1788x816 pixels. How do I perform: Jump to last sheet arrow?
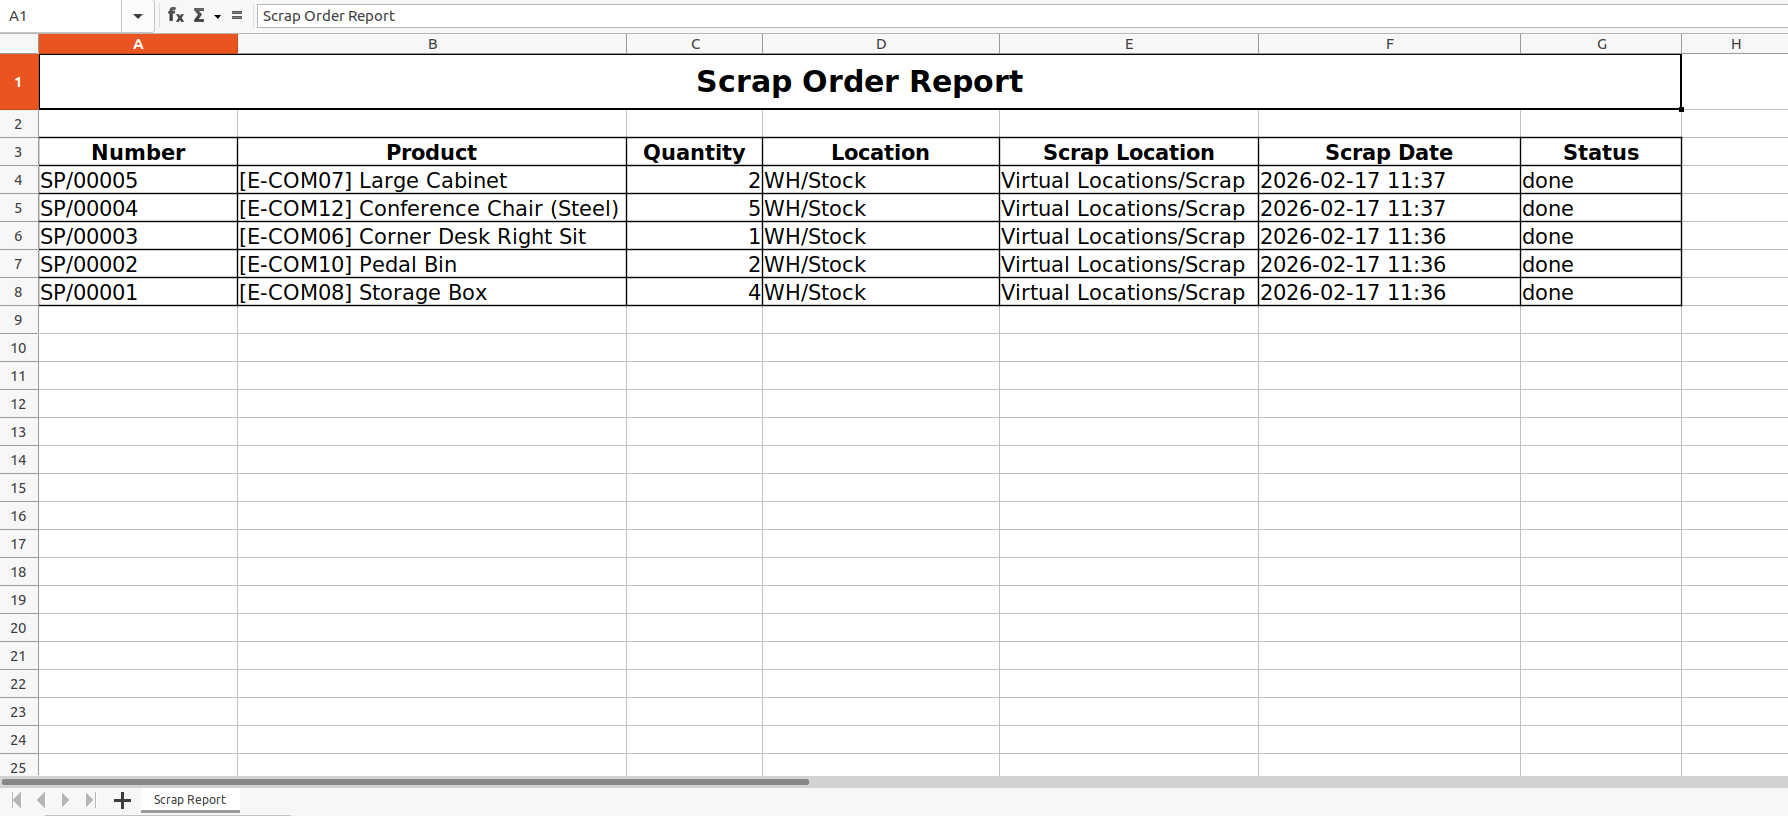pos(90,800)
